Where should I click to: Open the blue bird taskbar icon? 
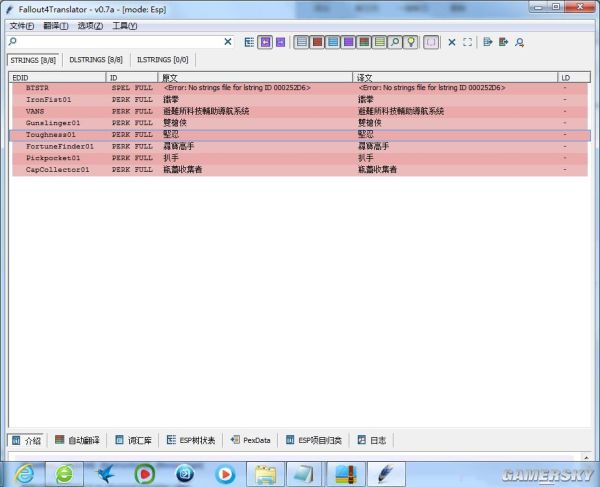pos(106,474)
